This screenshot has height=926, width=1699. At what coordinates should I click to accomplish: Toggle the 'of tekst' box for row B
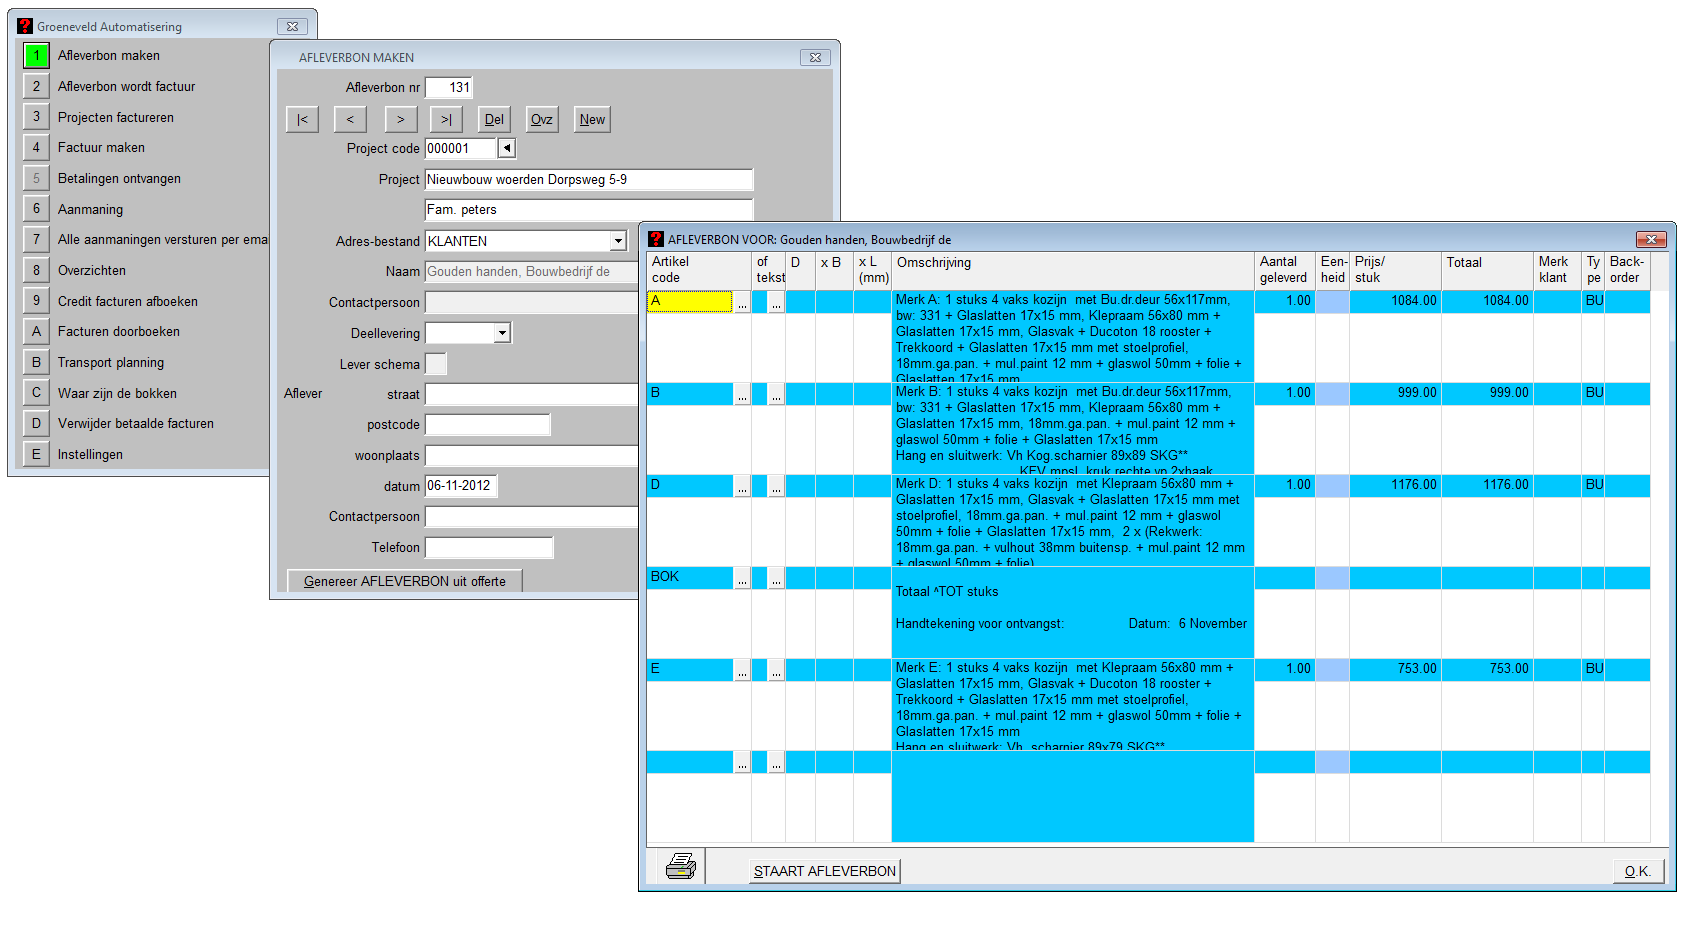coord(760,394)
